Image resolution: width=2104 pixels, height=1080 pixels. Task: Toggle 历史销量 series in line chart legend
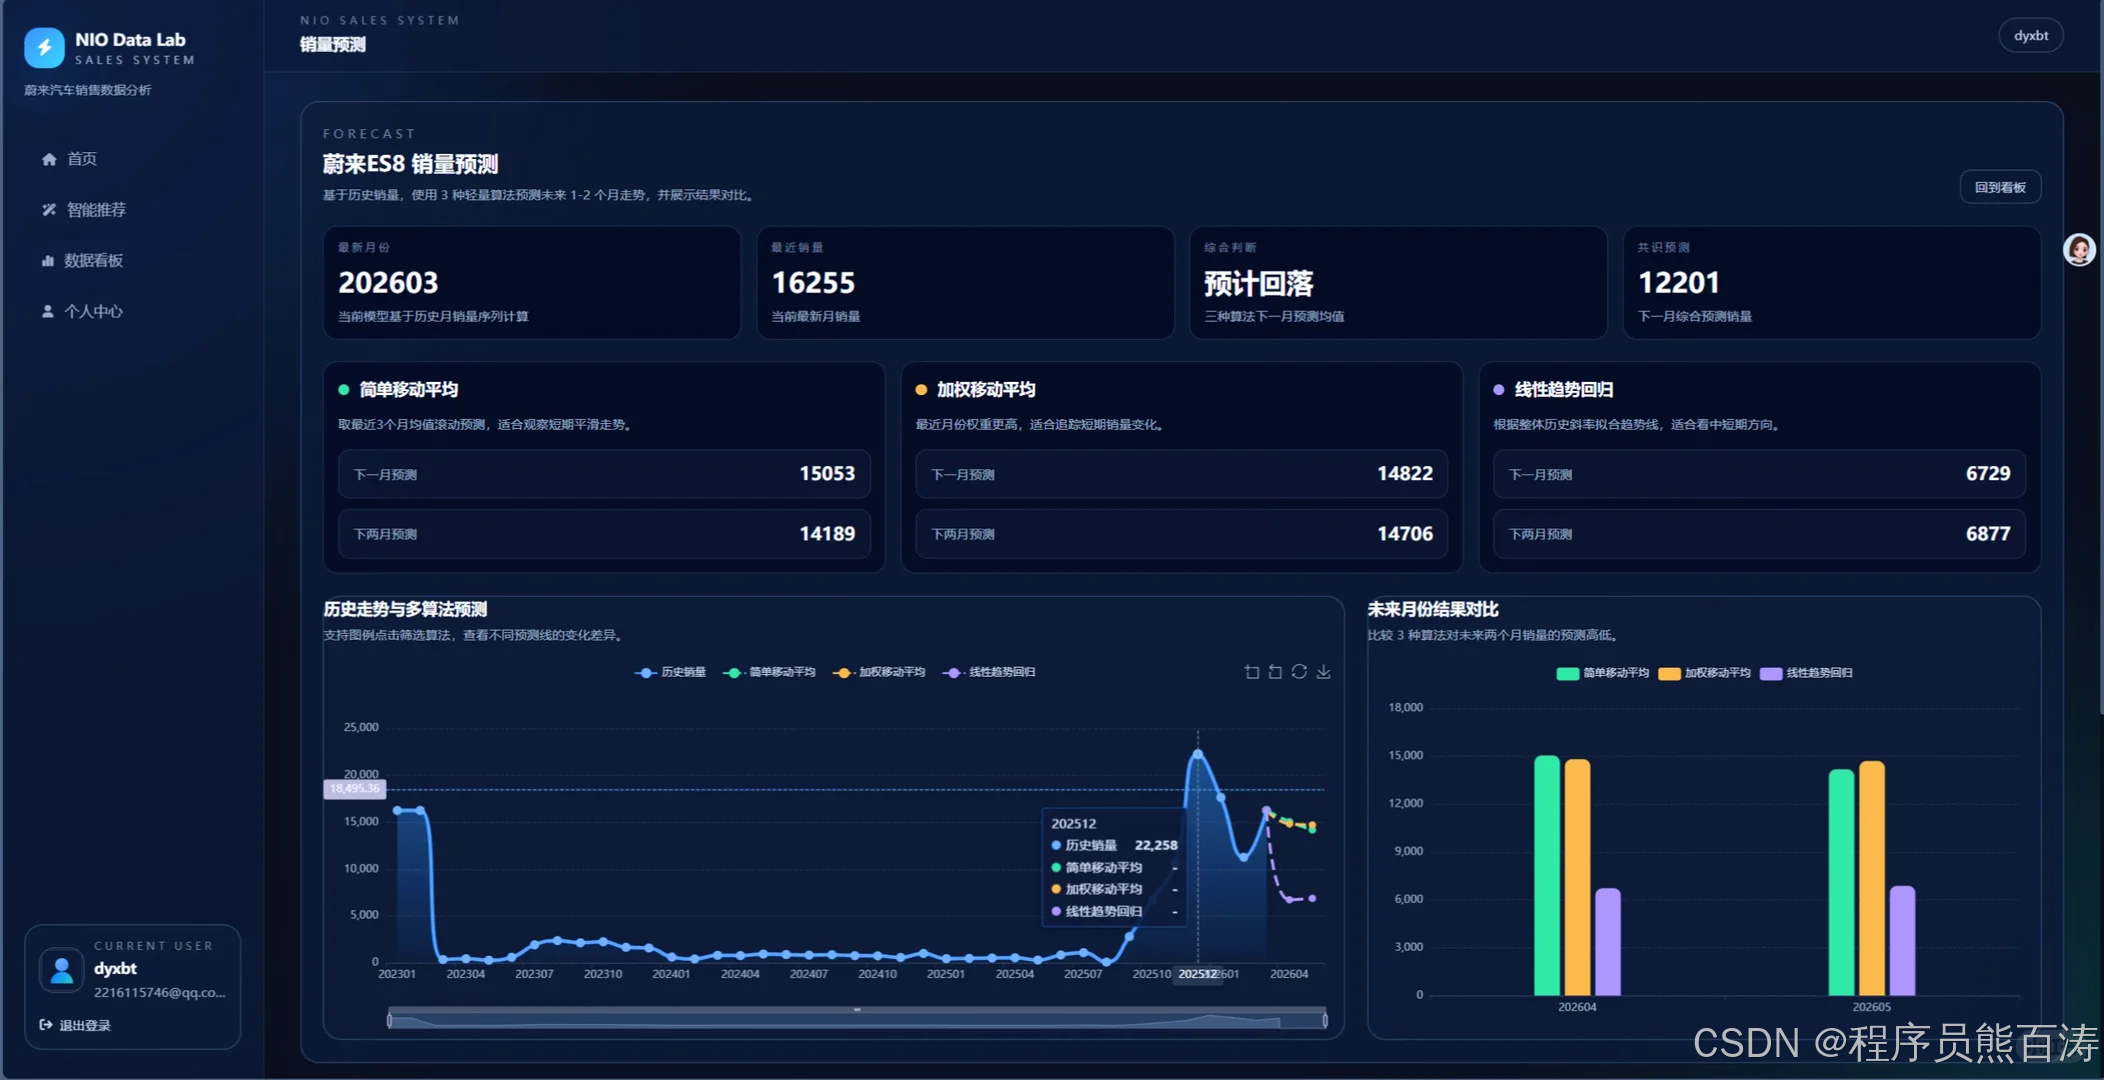(670, 672)
